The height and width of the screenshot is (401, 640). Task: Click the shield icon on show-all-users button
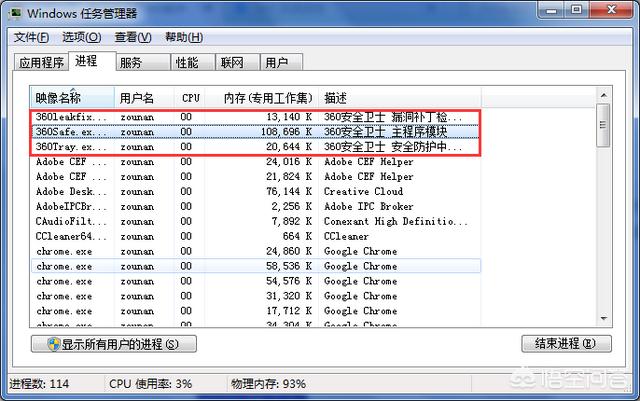54,344
